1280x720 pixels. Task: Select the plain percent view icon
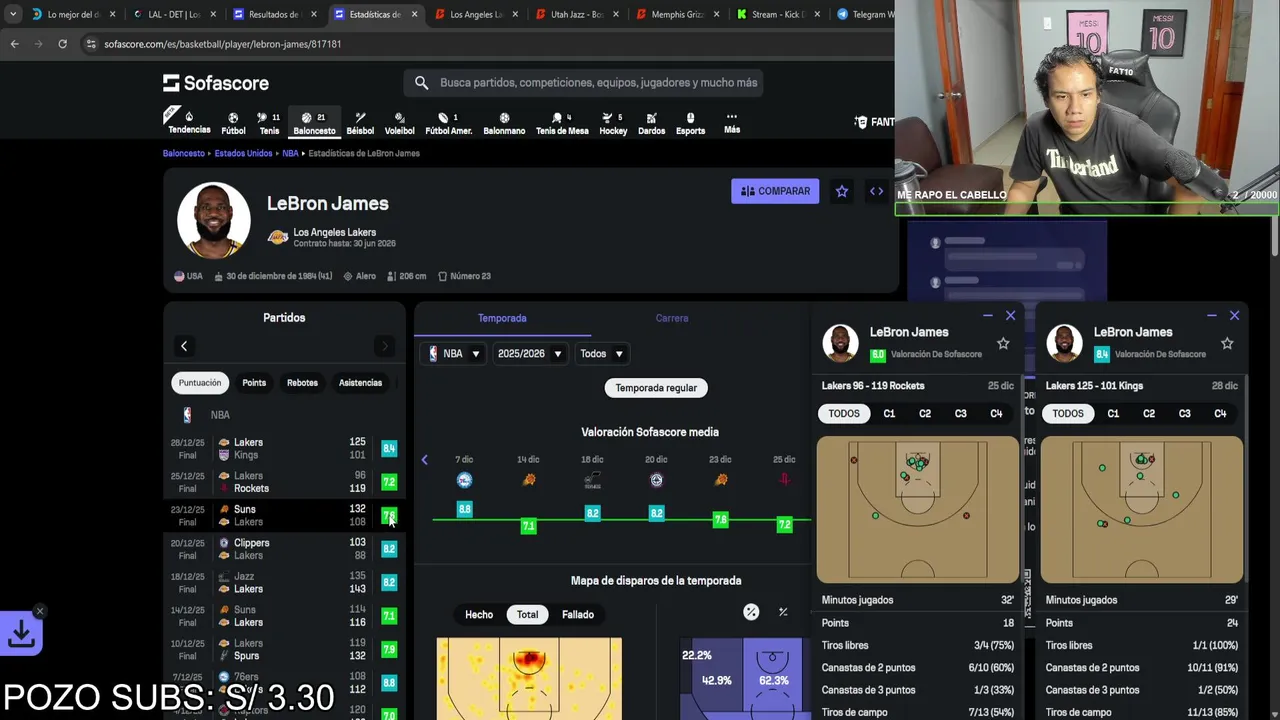point(783,612)
